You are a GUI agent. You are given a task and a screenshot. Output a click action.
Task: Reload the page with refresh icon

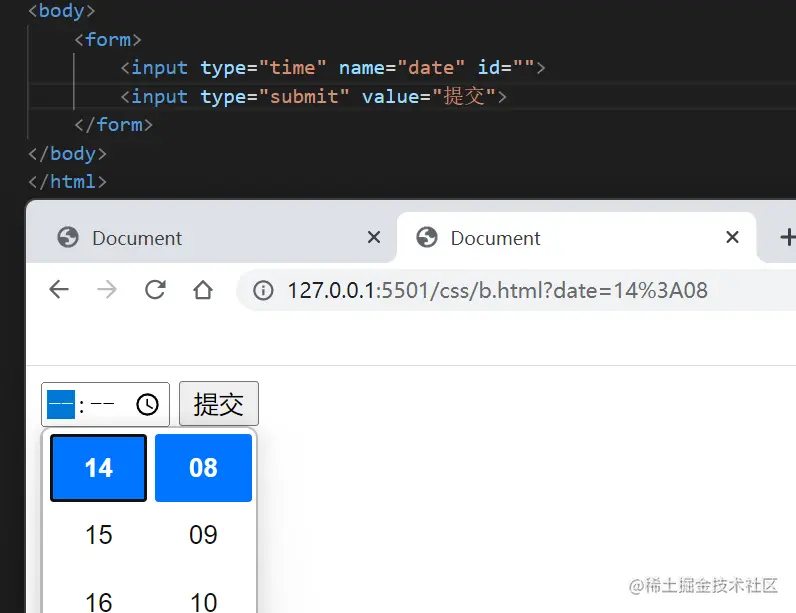(x=155, y=290)
